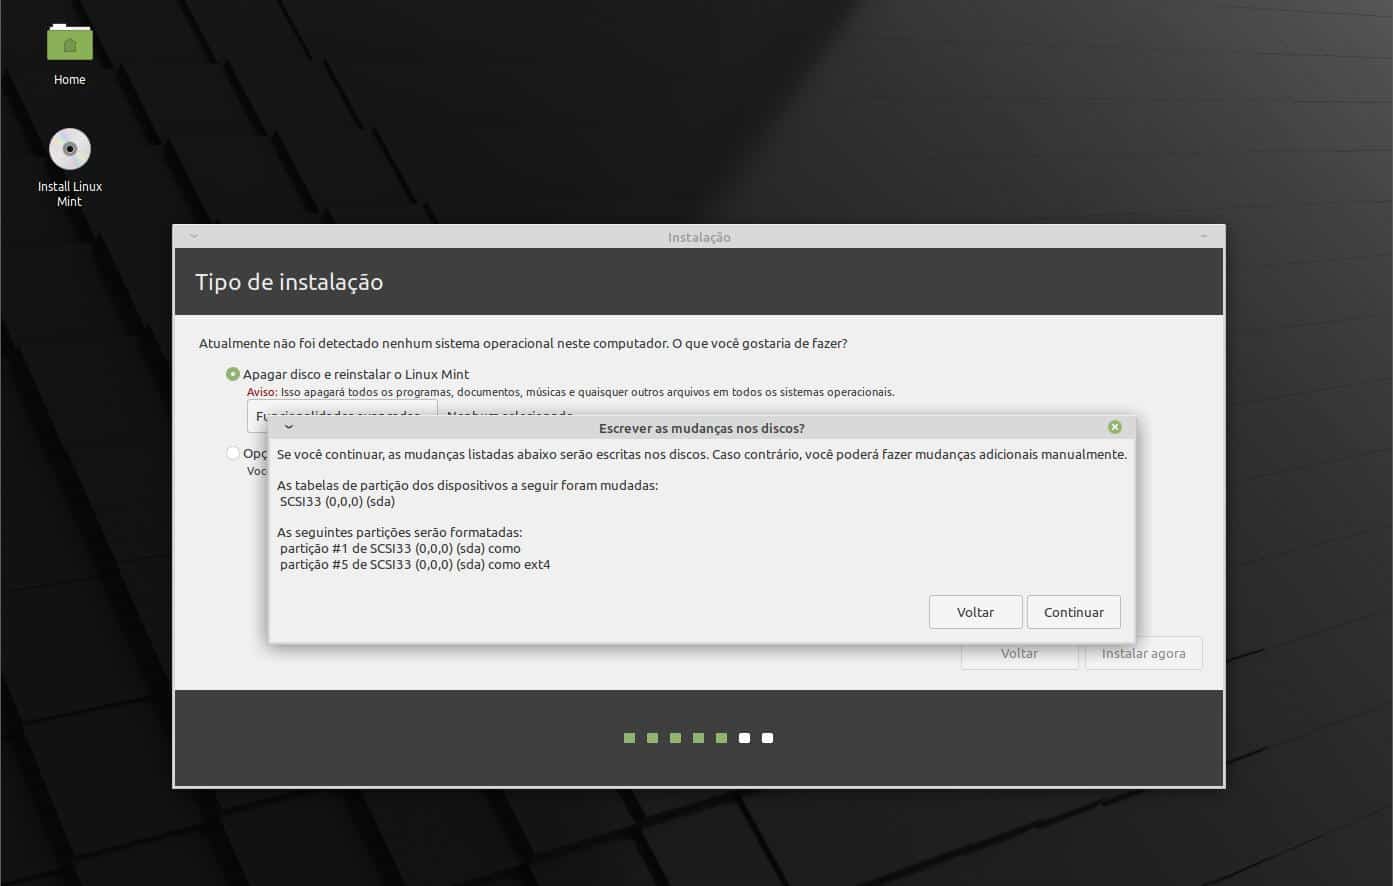The image size is (1393, 886).
Task: Open the Home folder desktop icon
Action: coord(70,55)
